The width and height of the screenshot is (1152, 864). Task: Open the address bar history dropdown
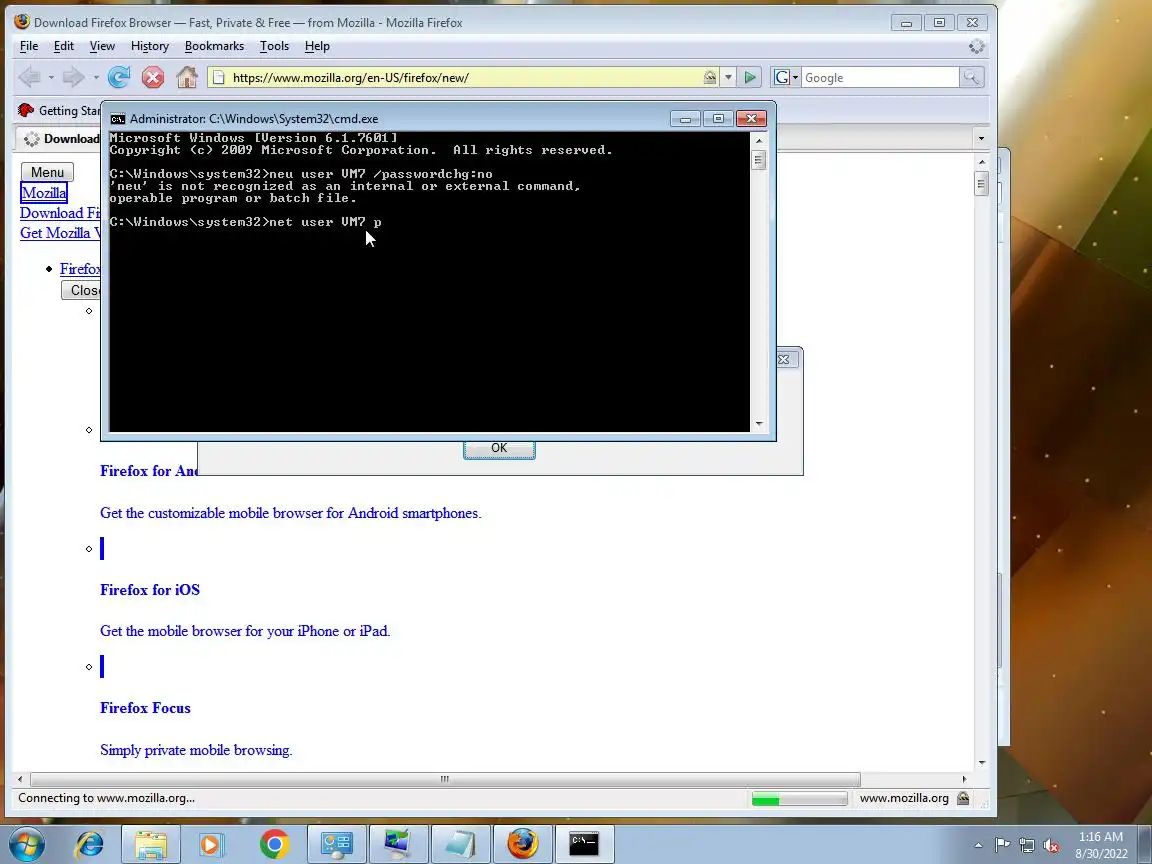(x=728, y=77)
